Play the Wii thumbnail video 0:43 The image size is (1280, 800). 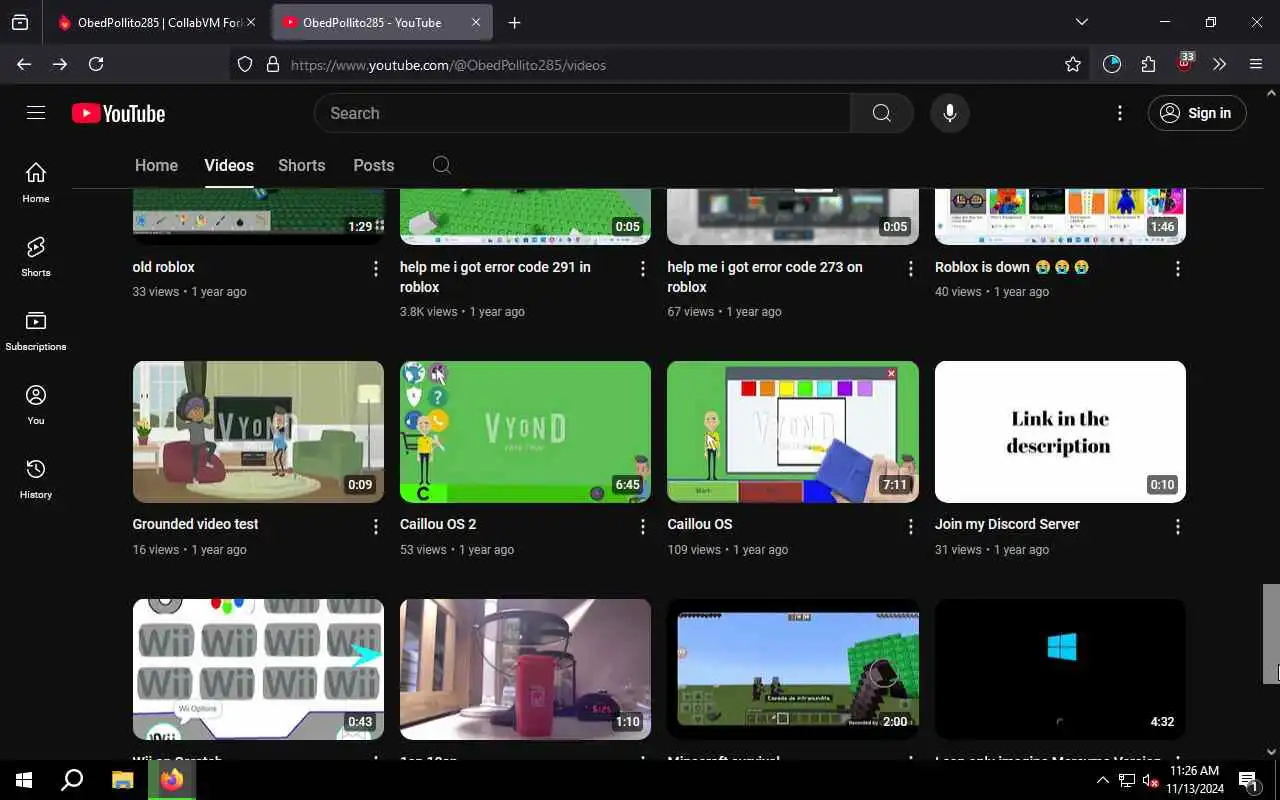coord(258,669)
